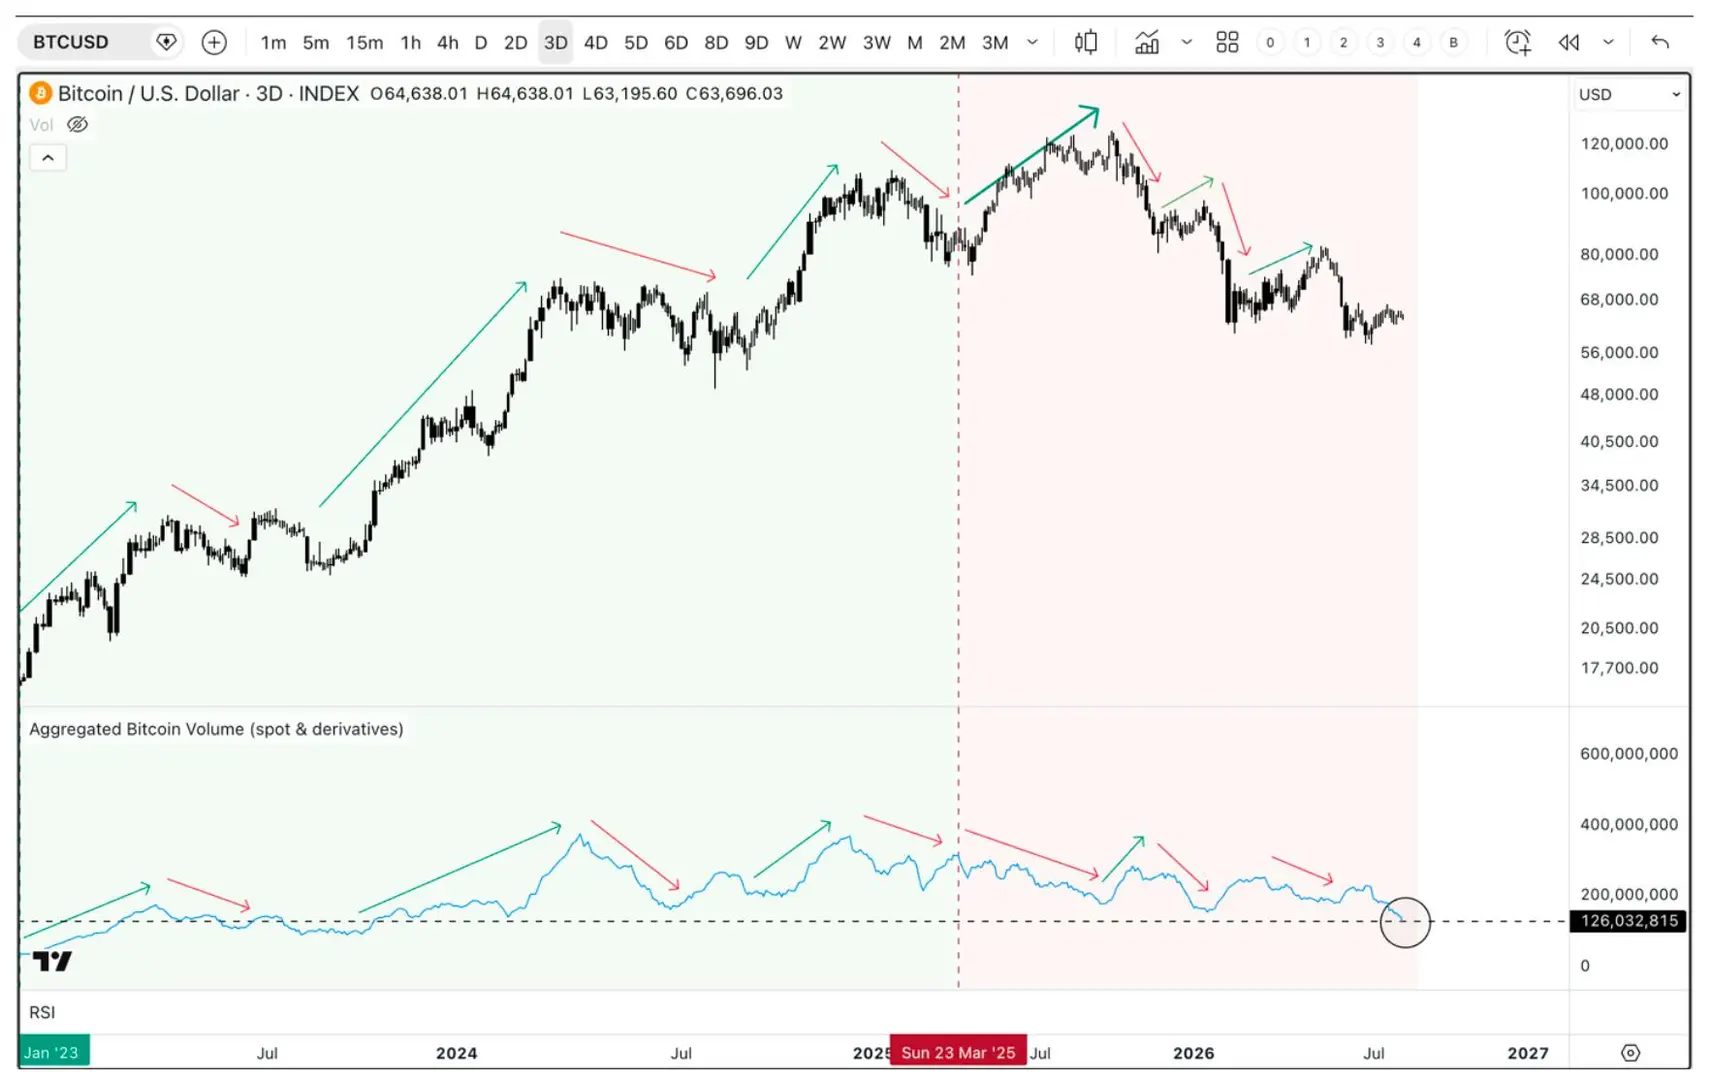The height and width of the screenshot is (1080, 1710).
Task: Click the 2026 time axis label
Action: click(1193, 1053)
